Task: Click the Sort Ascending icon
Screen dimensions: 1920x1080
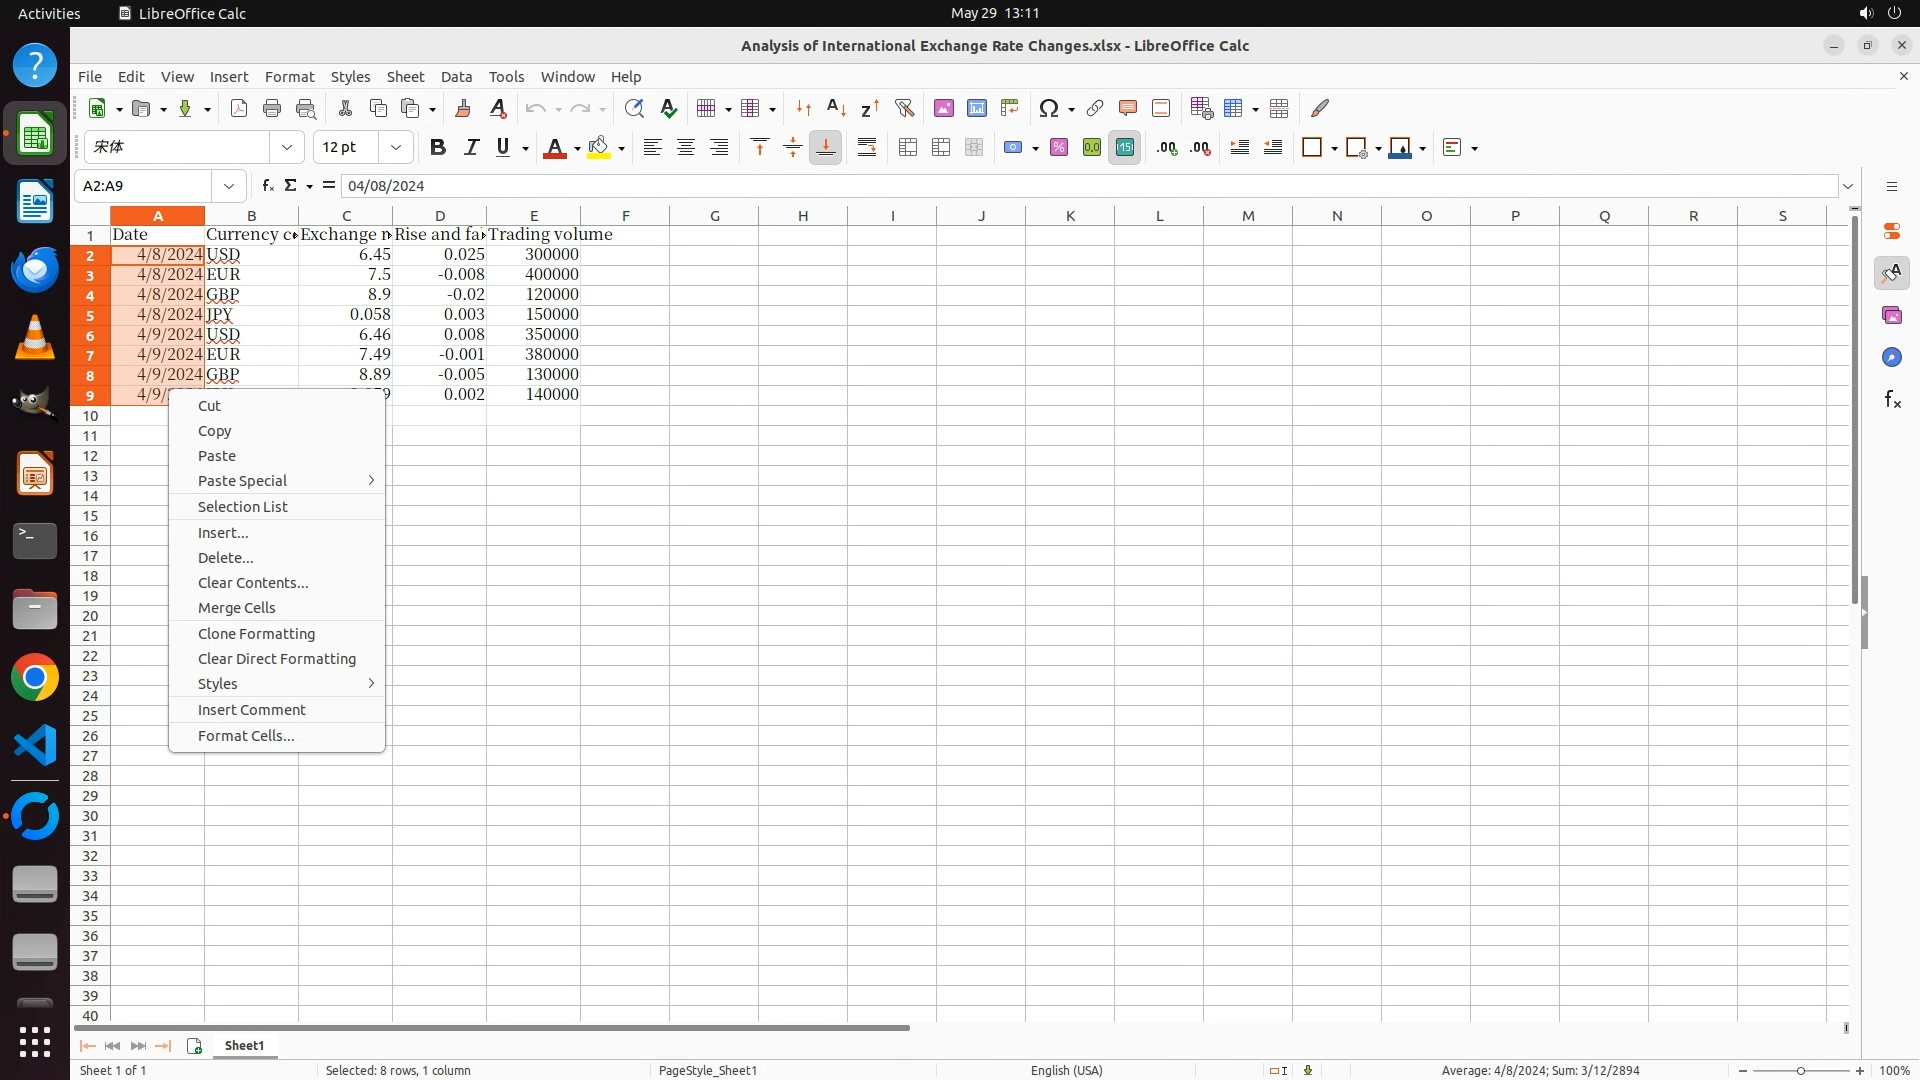Action: [837, 108]
